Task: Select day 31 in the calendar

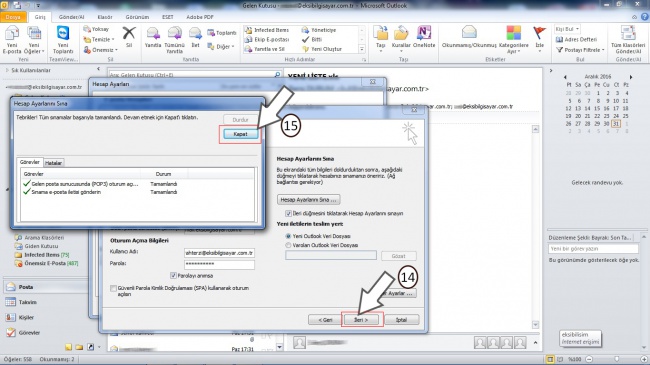Action: (616, 124)
